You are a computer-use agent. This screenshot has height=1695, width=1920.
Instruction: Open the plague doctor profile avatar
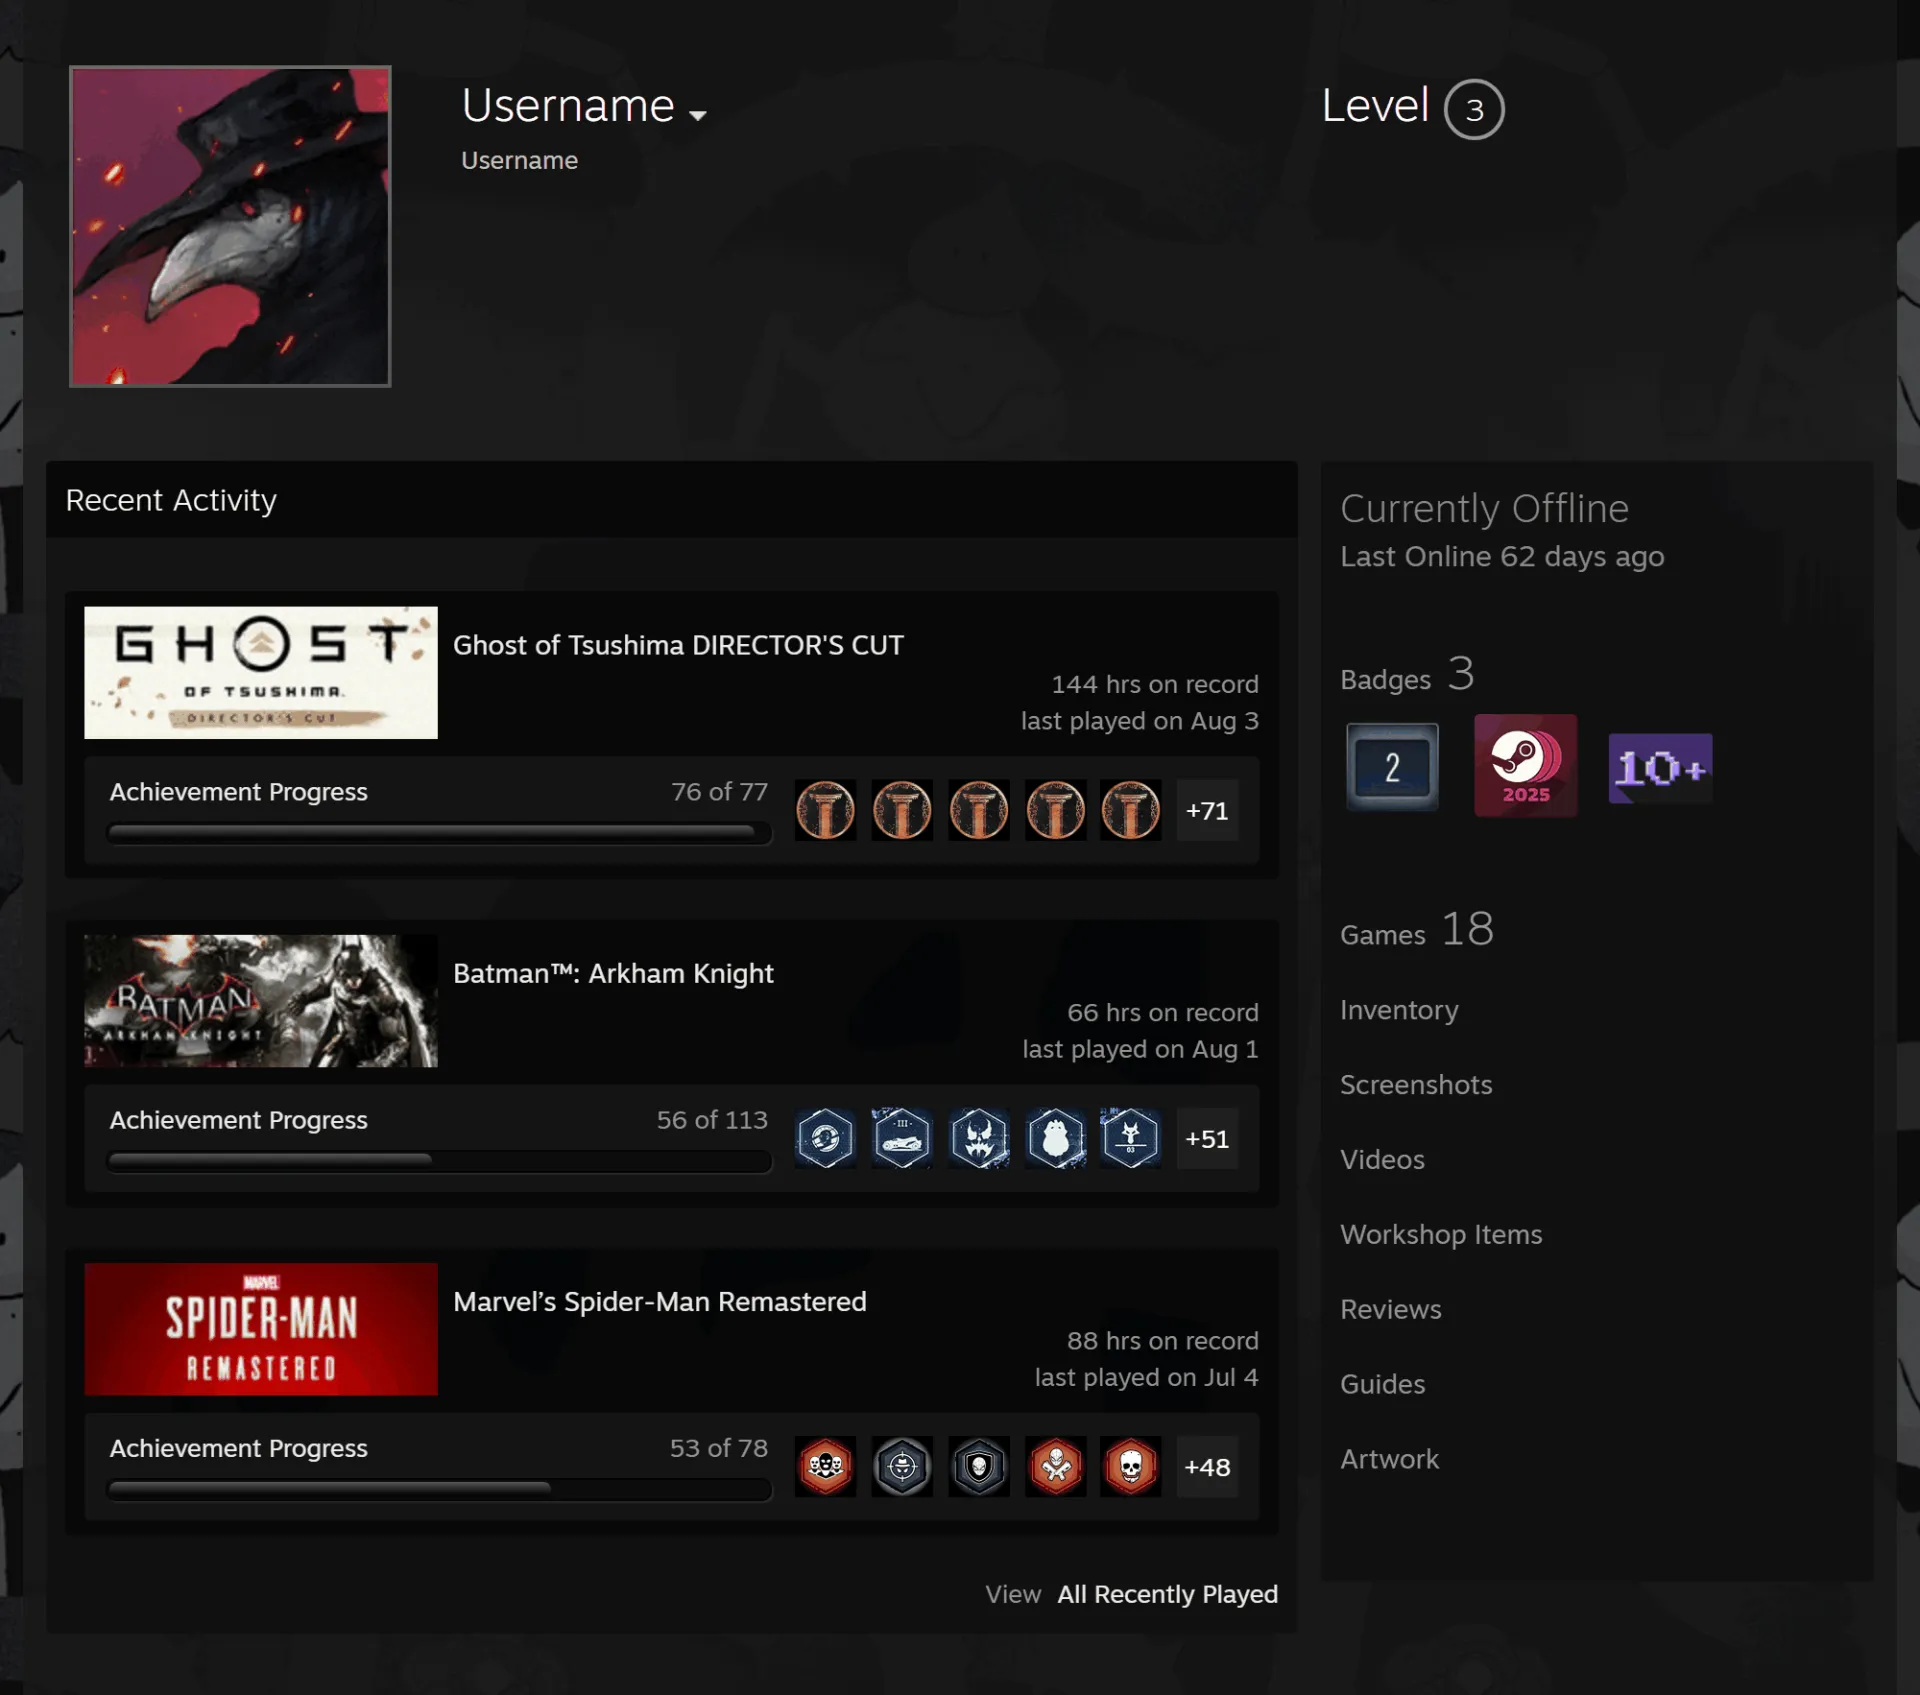click(x=230, y=226)
